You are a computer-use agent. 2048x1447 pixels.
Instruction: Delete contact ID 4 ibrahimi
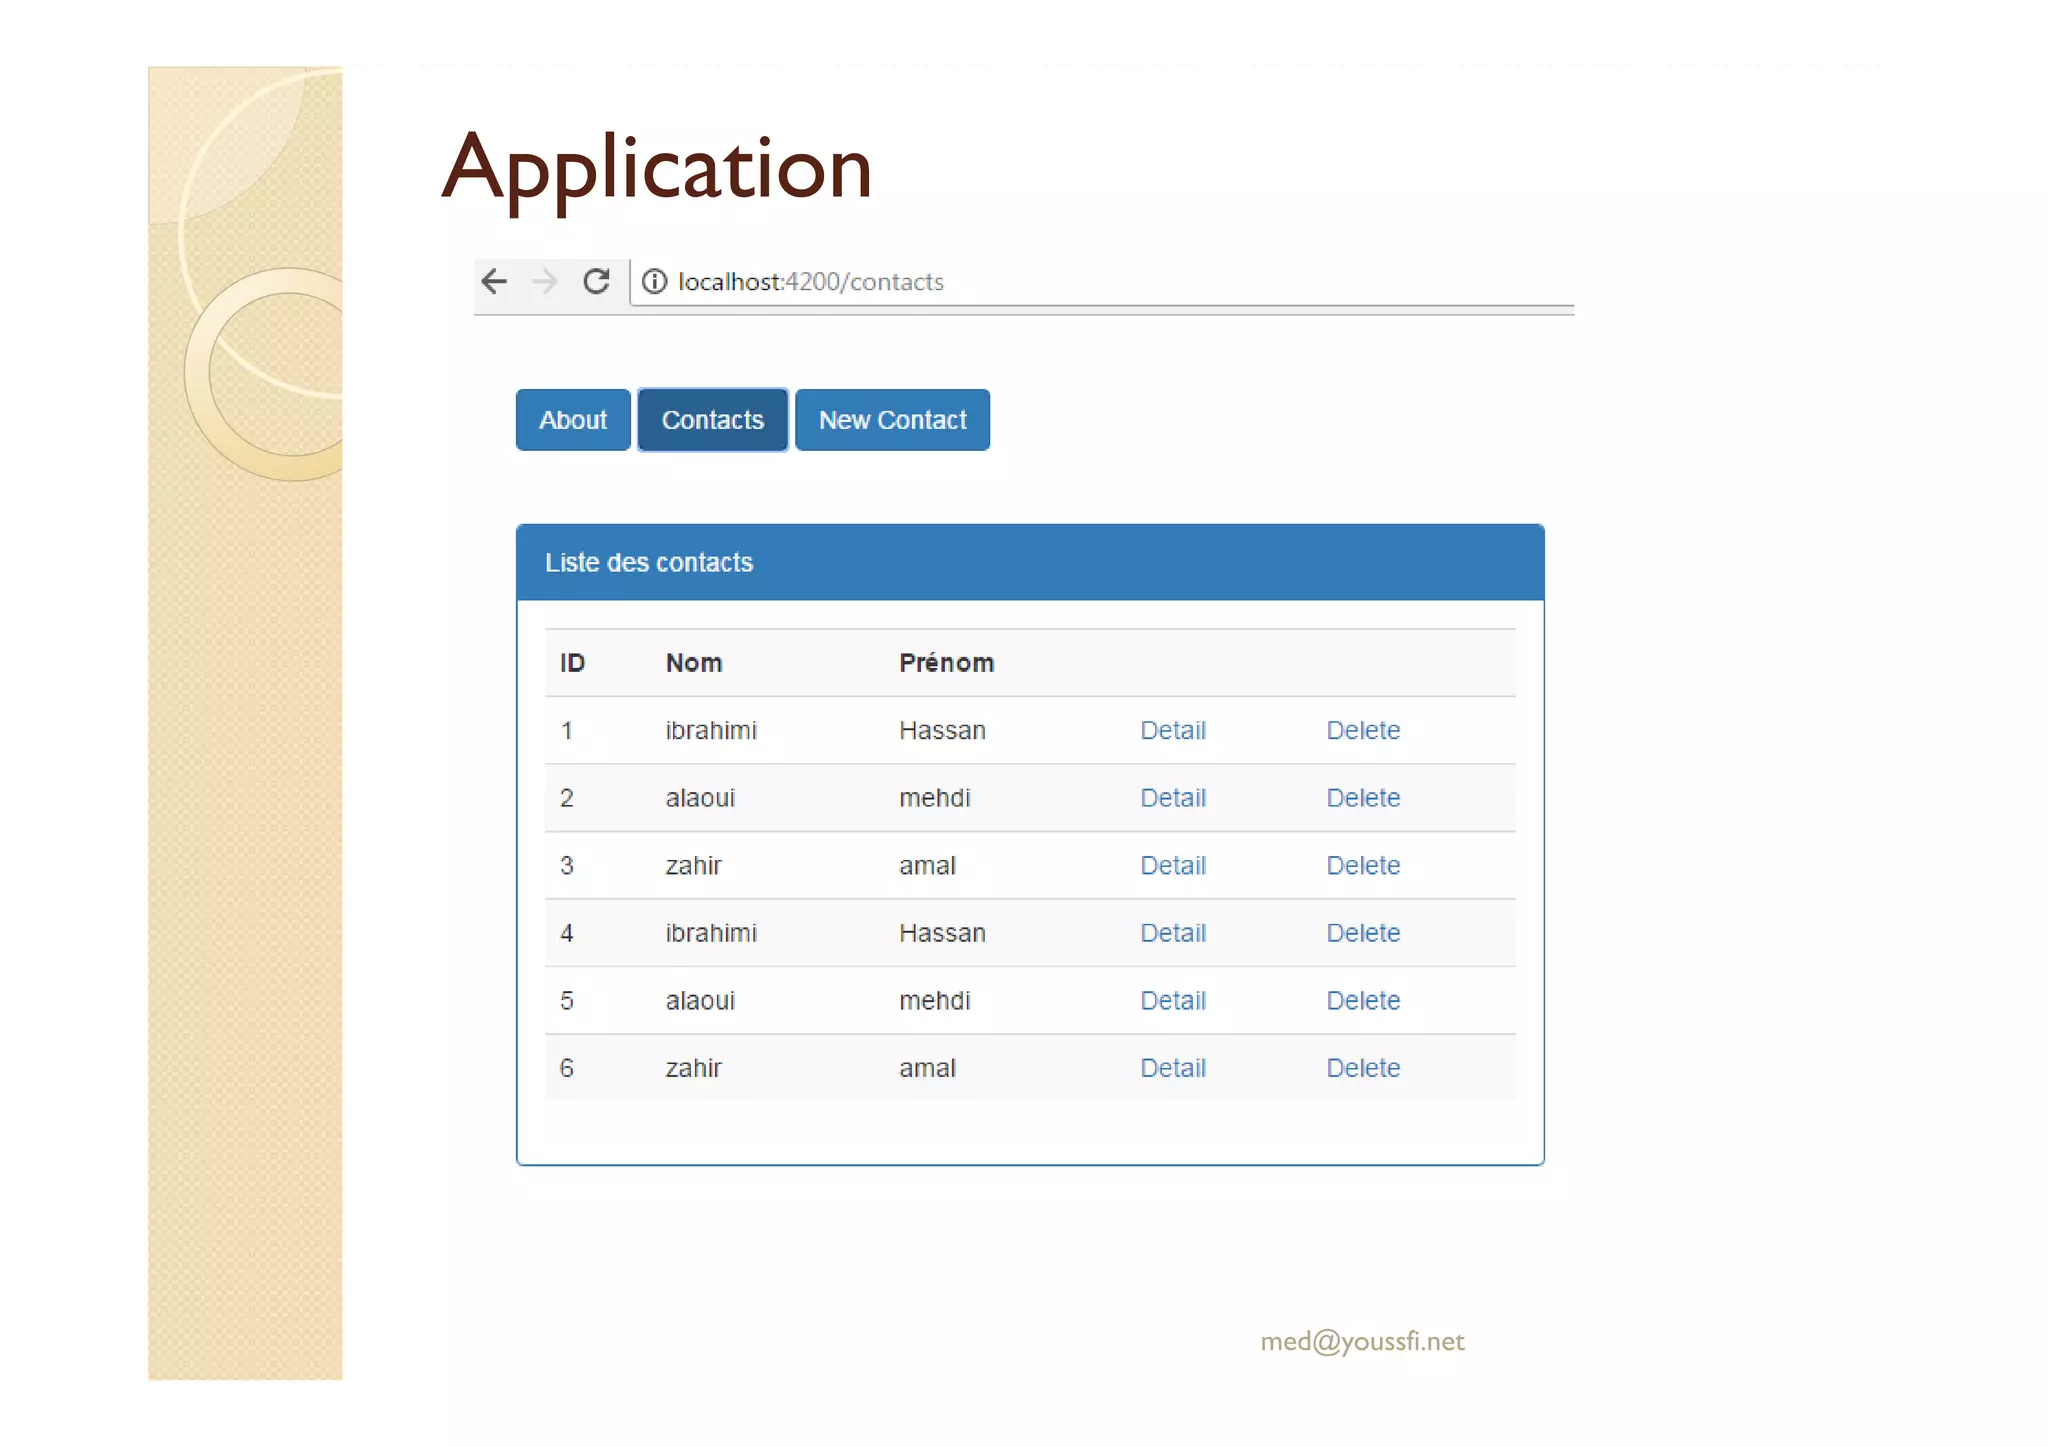(1363, 933)
